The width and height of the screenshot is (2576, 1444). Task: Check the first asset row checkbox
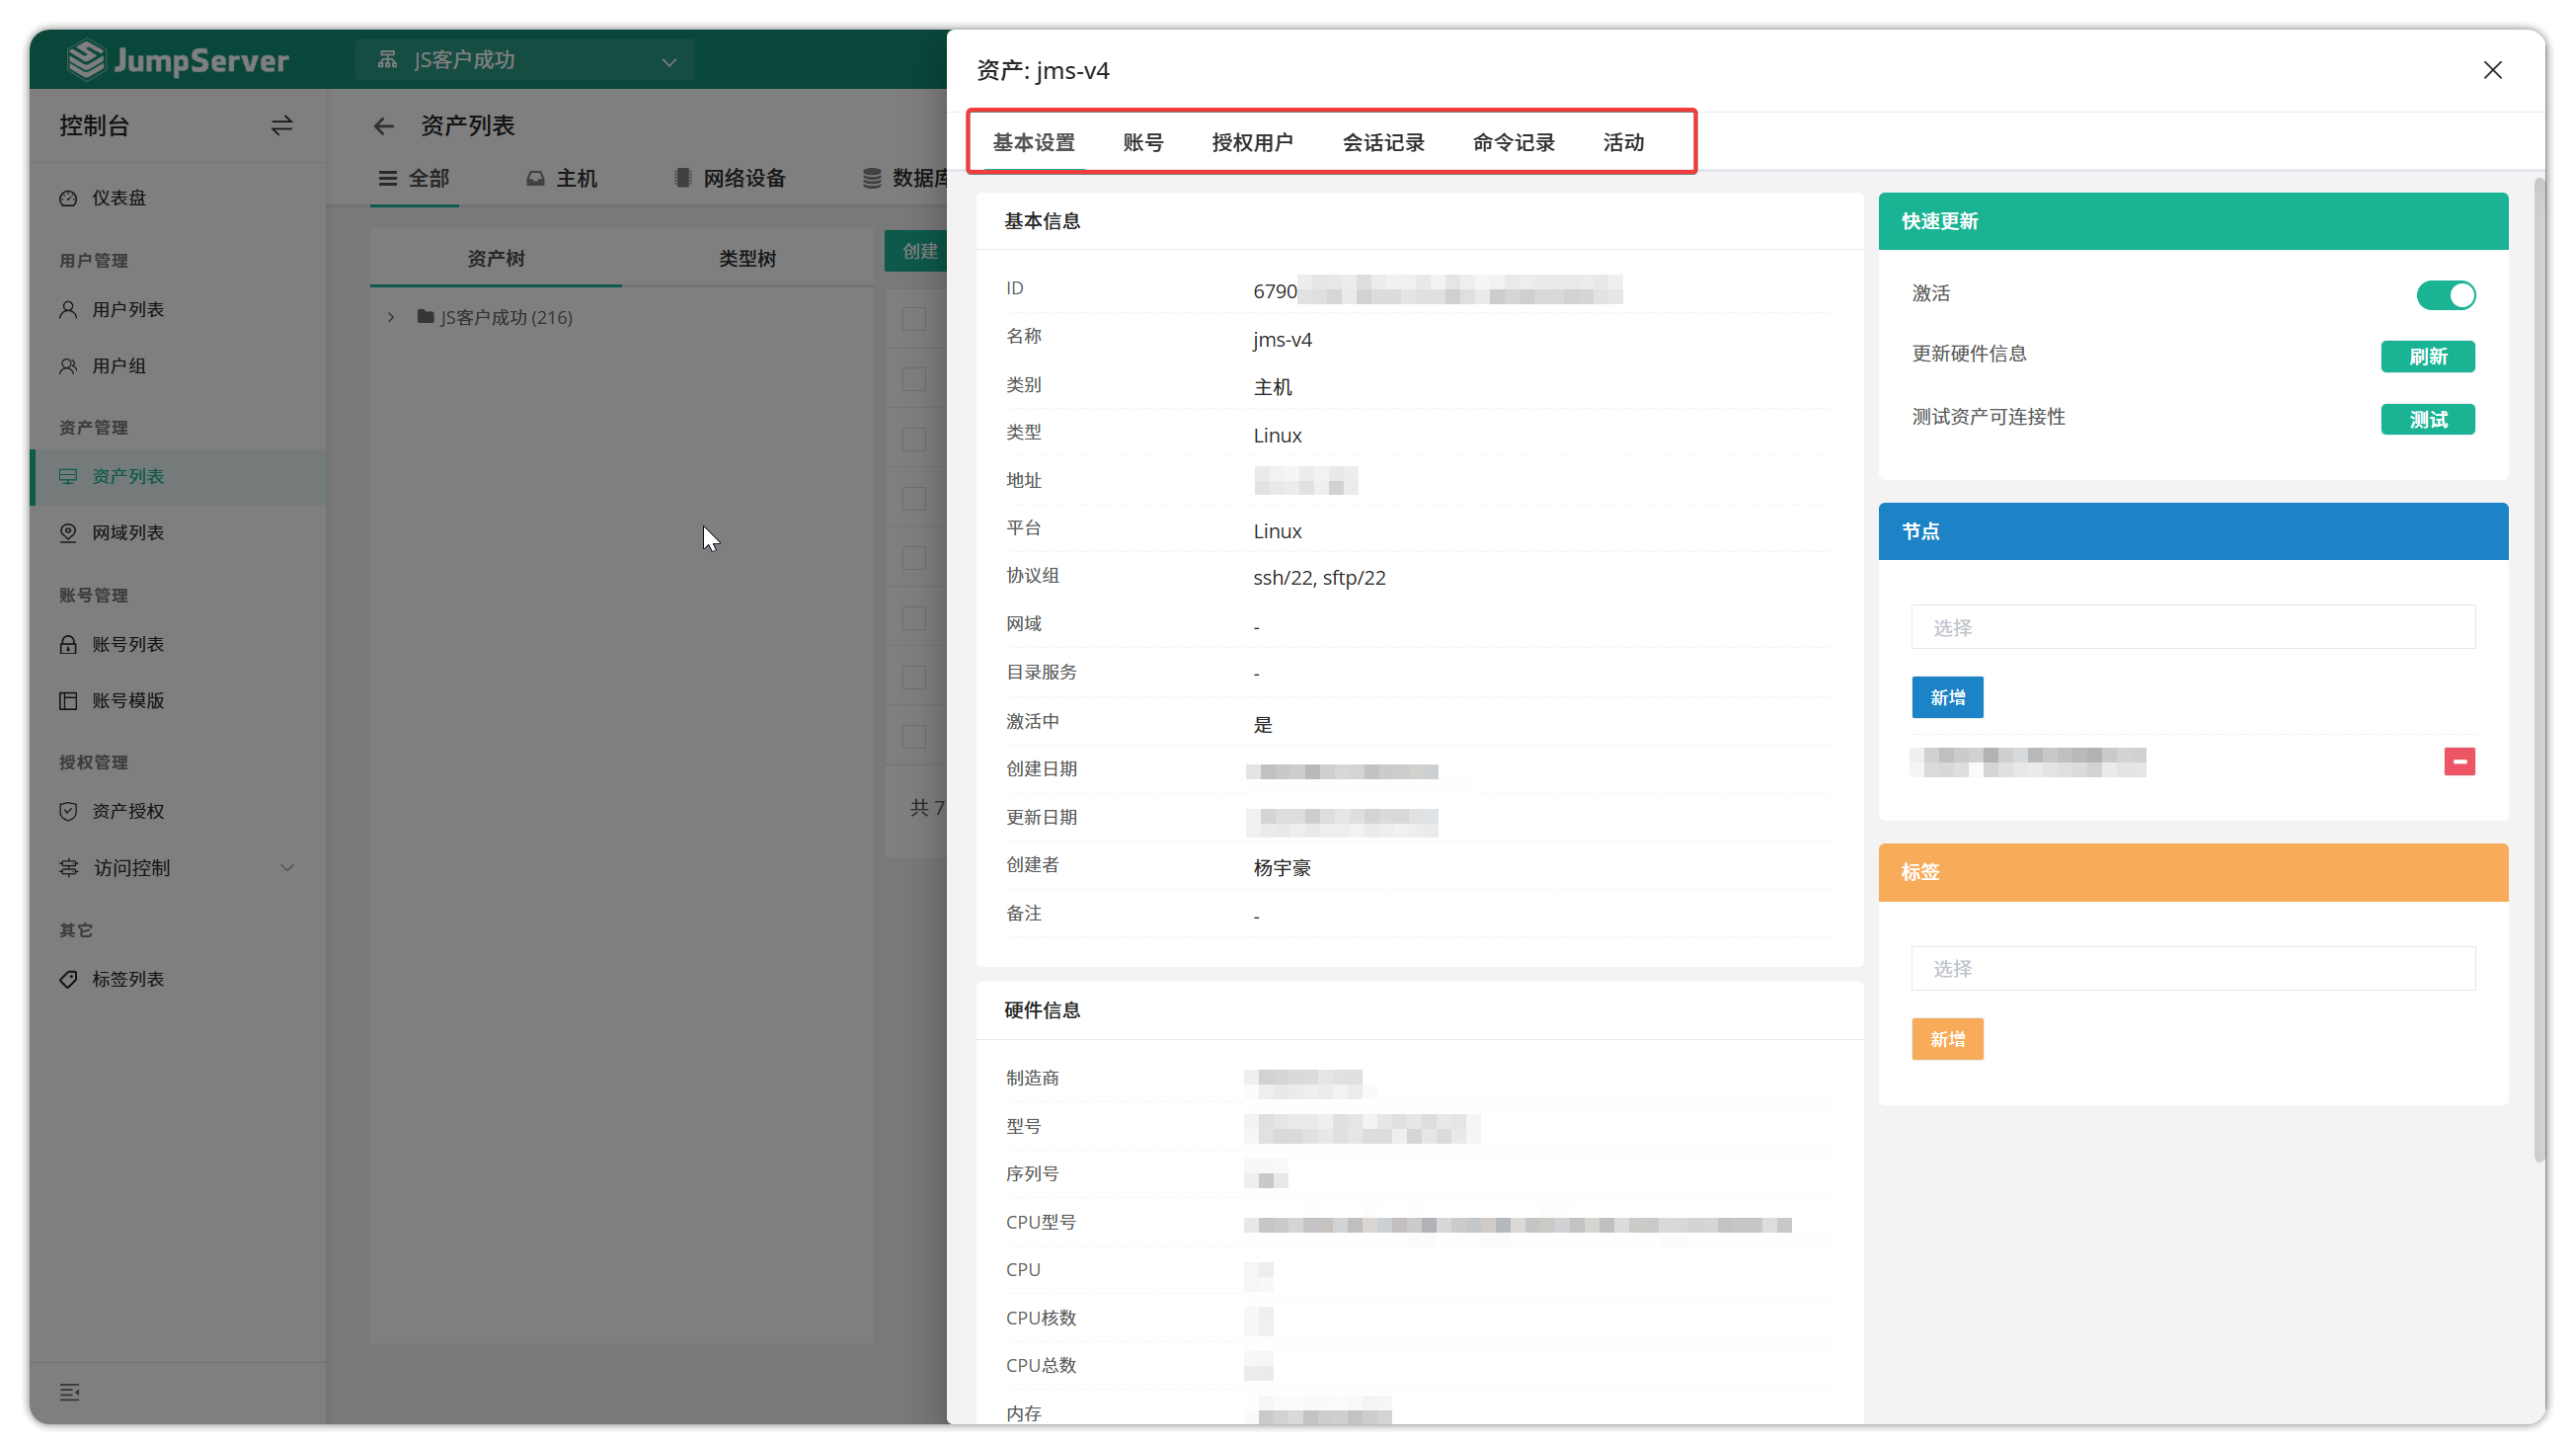[914, 319]
